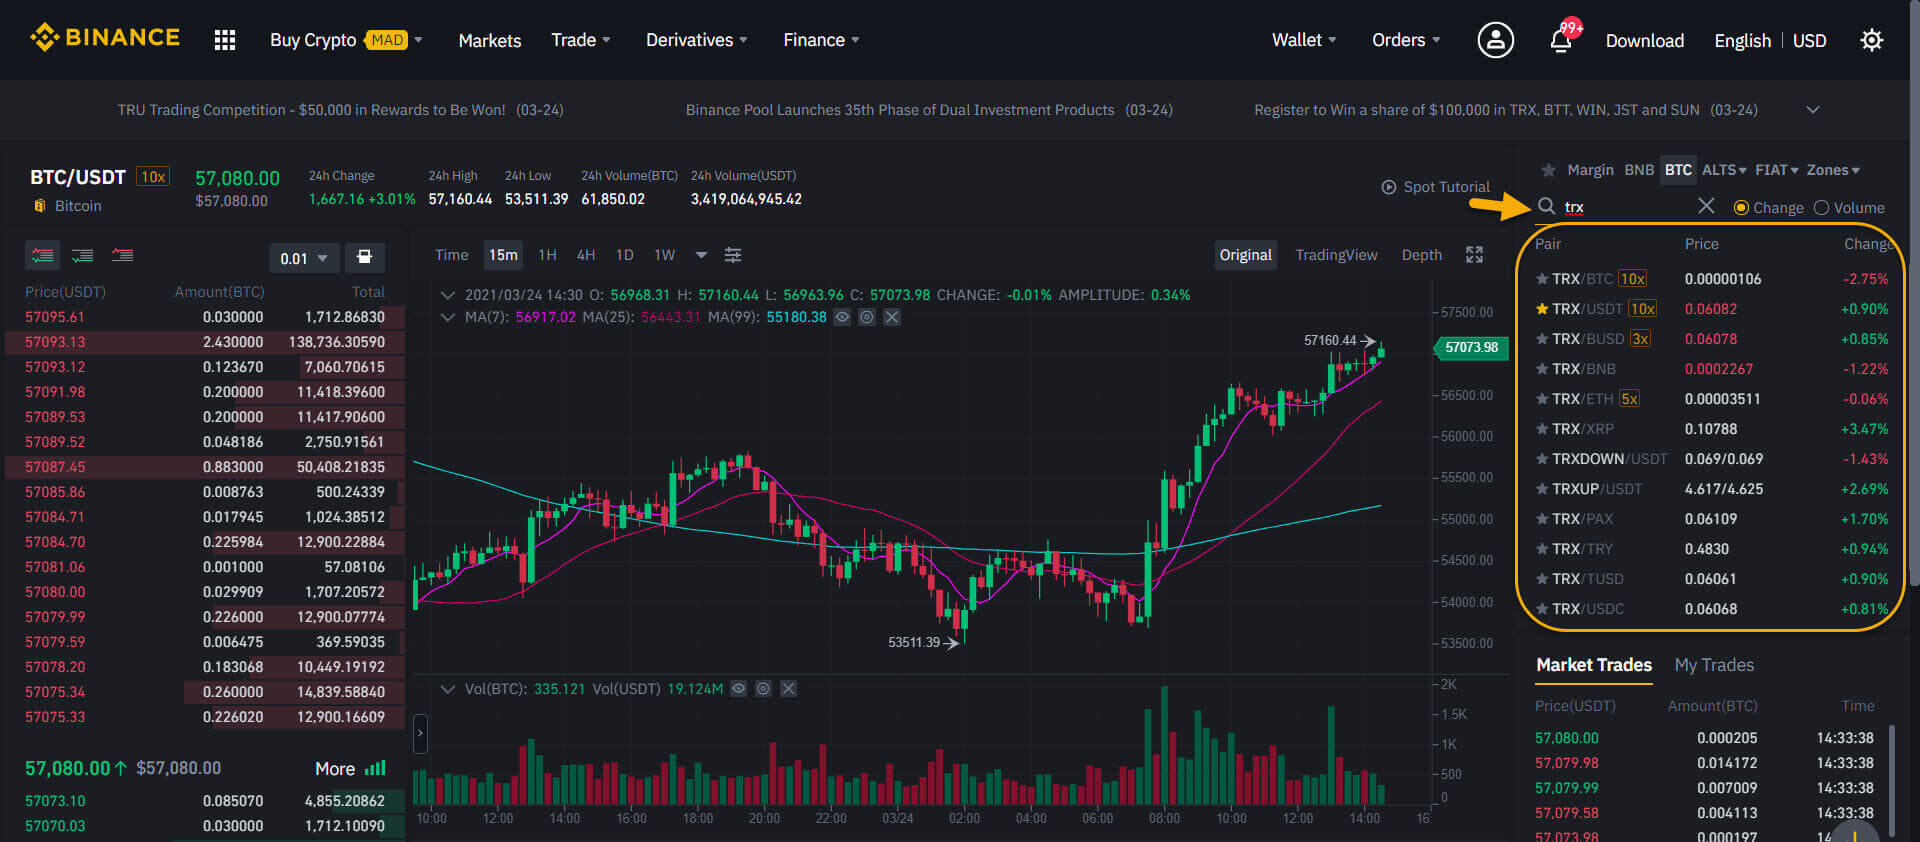The width and height of the screenshot is (1920, 842).
Task: Open the Derivatives dropdown menu
Action: (696, 40)
